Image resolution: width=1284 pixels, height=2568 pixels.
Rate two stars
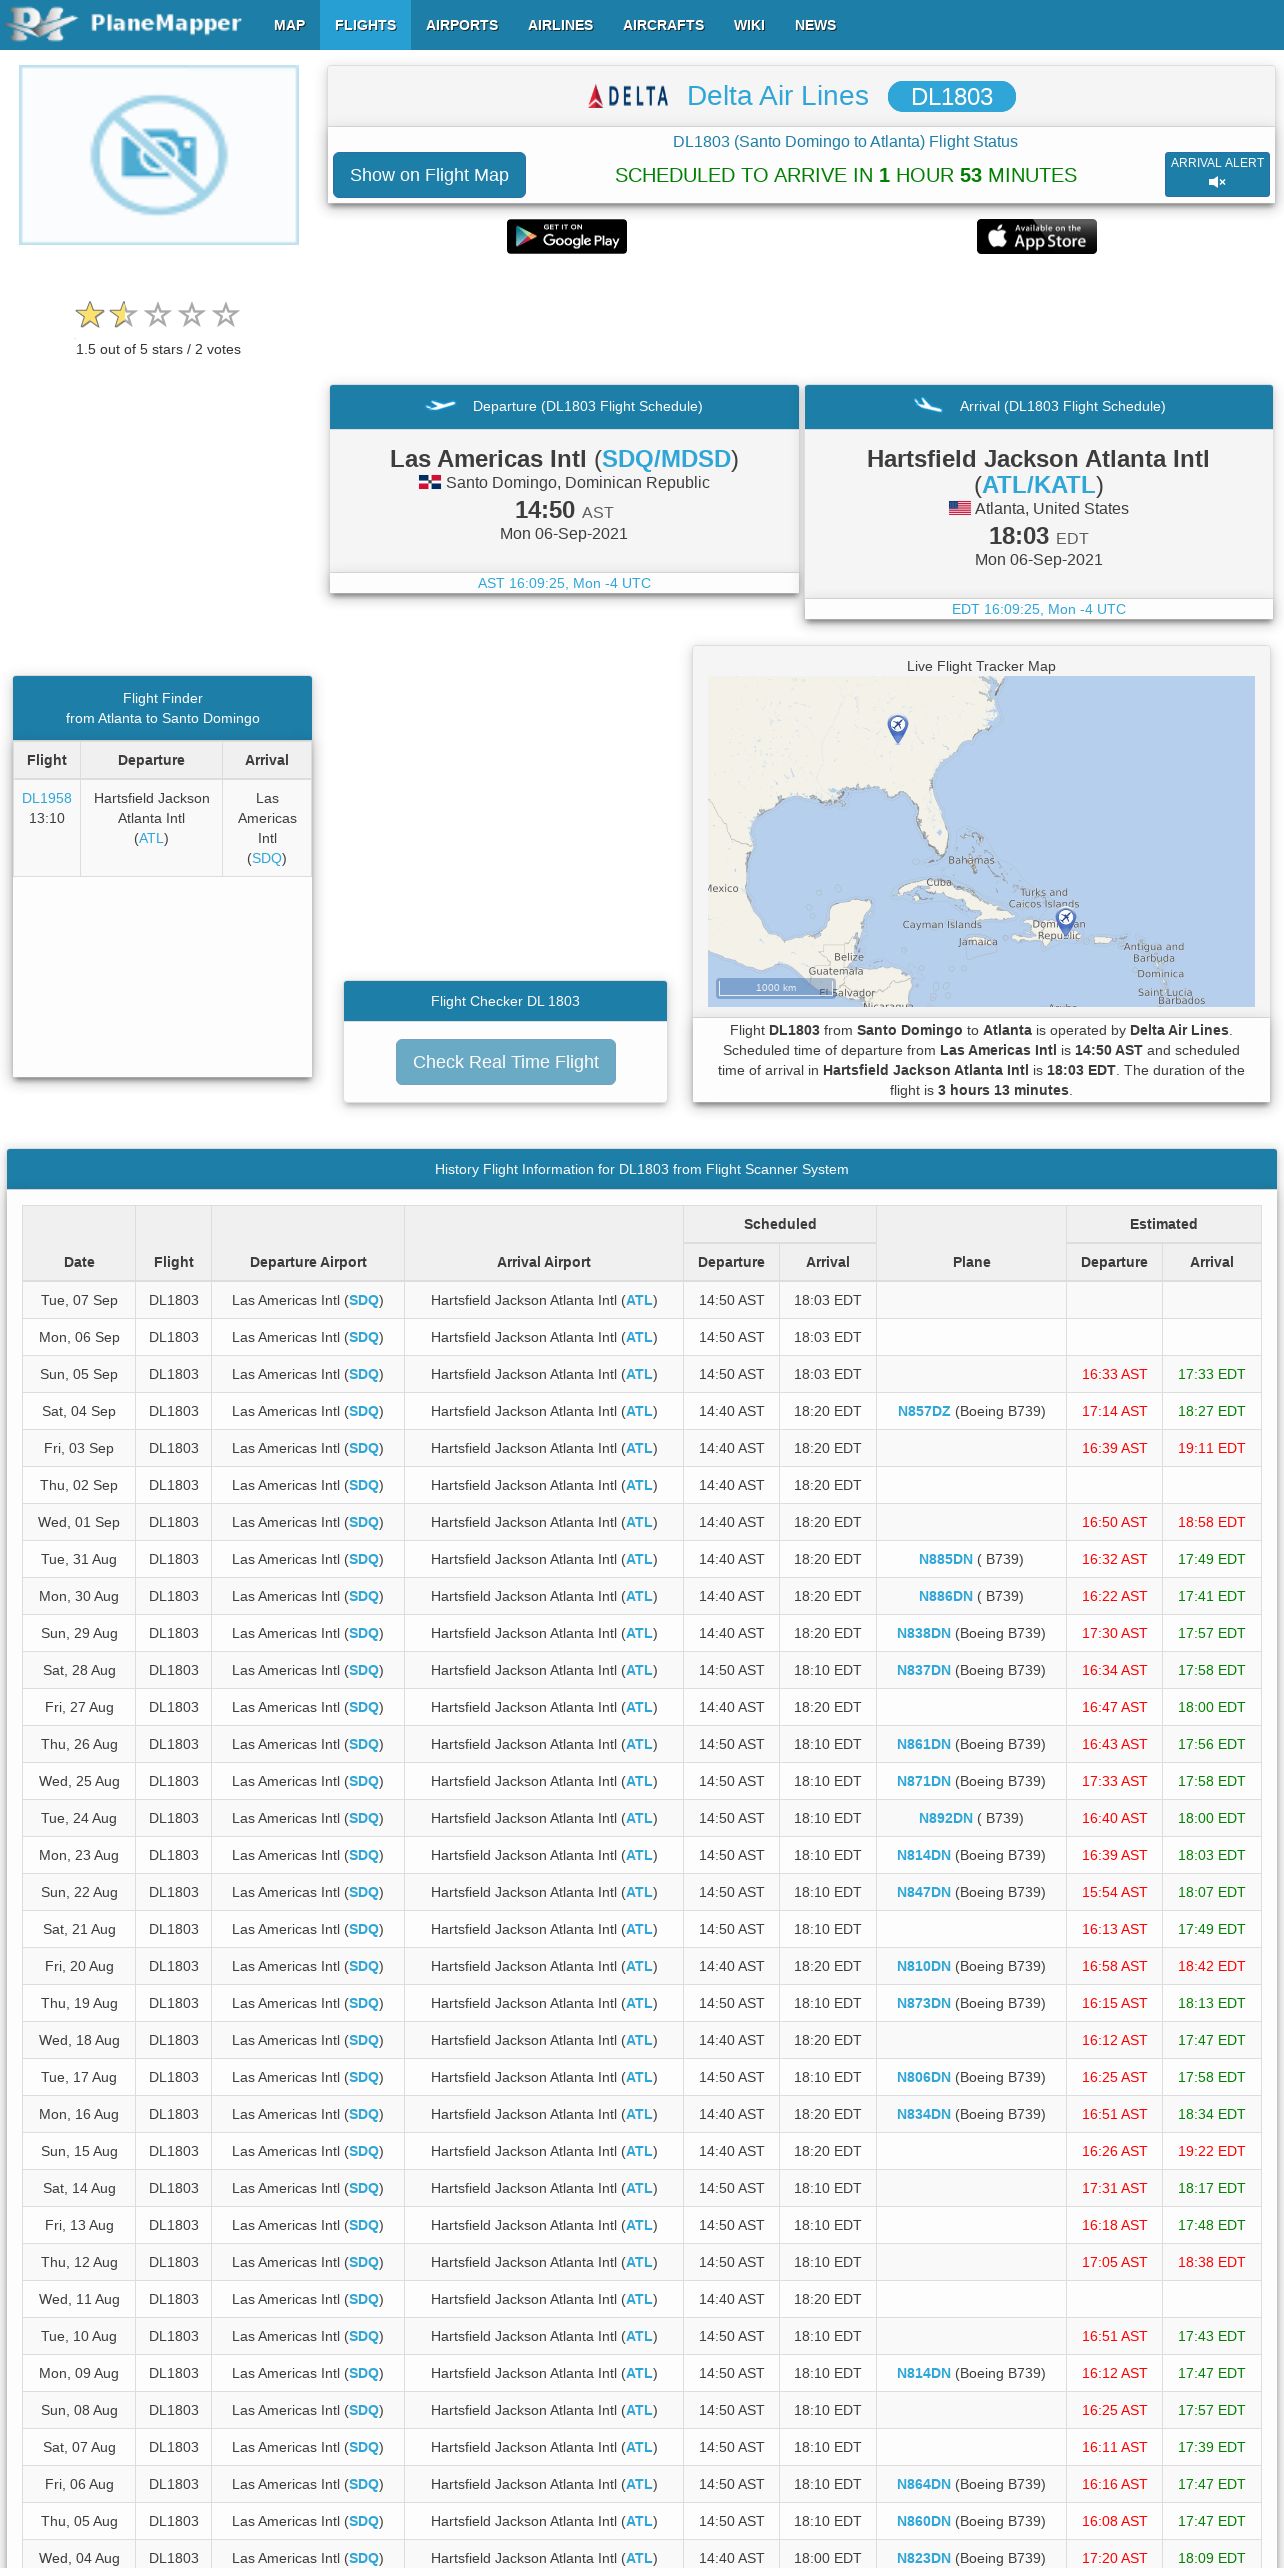(124, 315)
